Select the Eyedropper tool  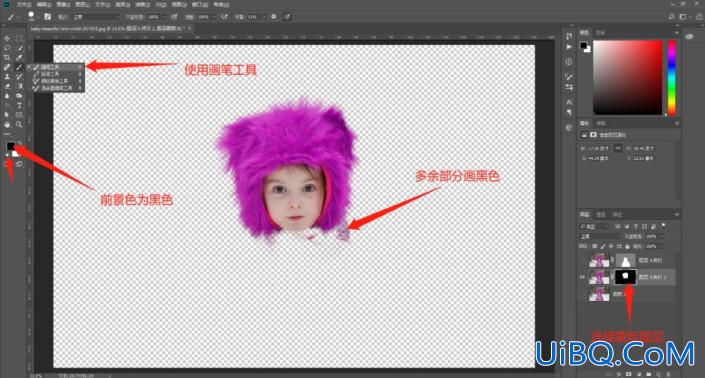[19, 58]
